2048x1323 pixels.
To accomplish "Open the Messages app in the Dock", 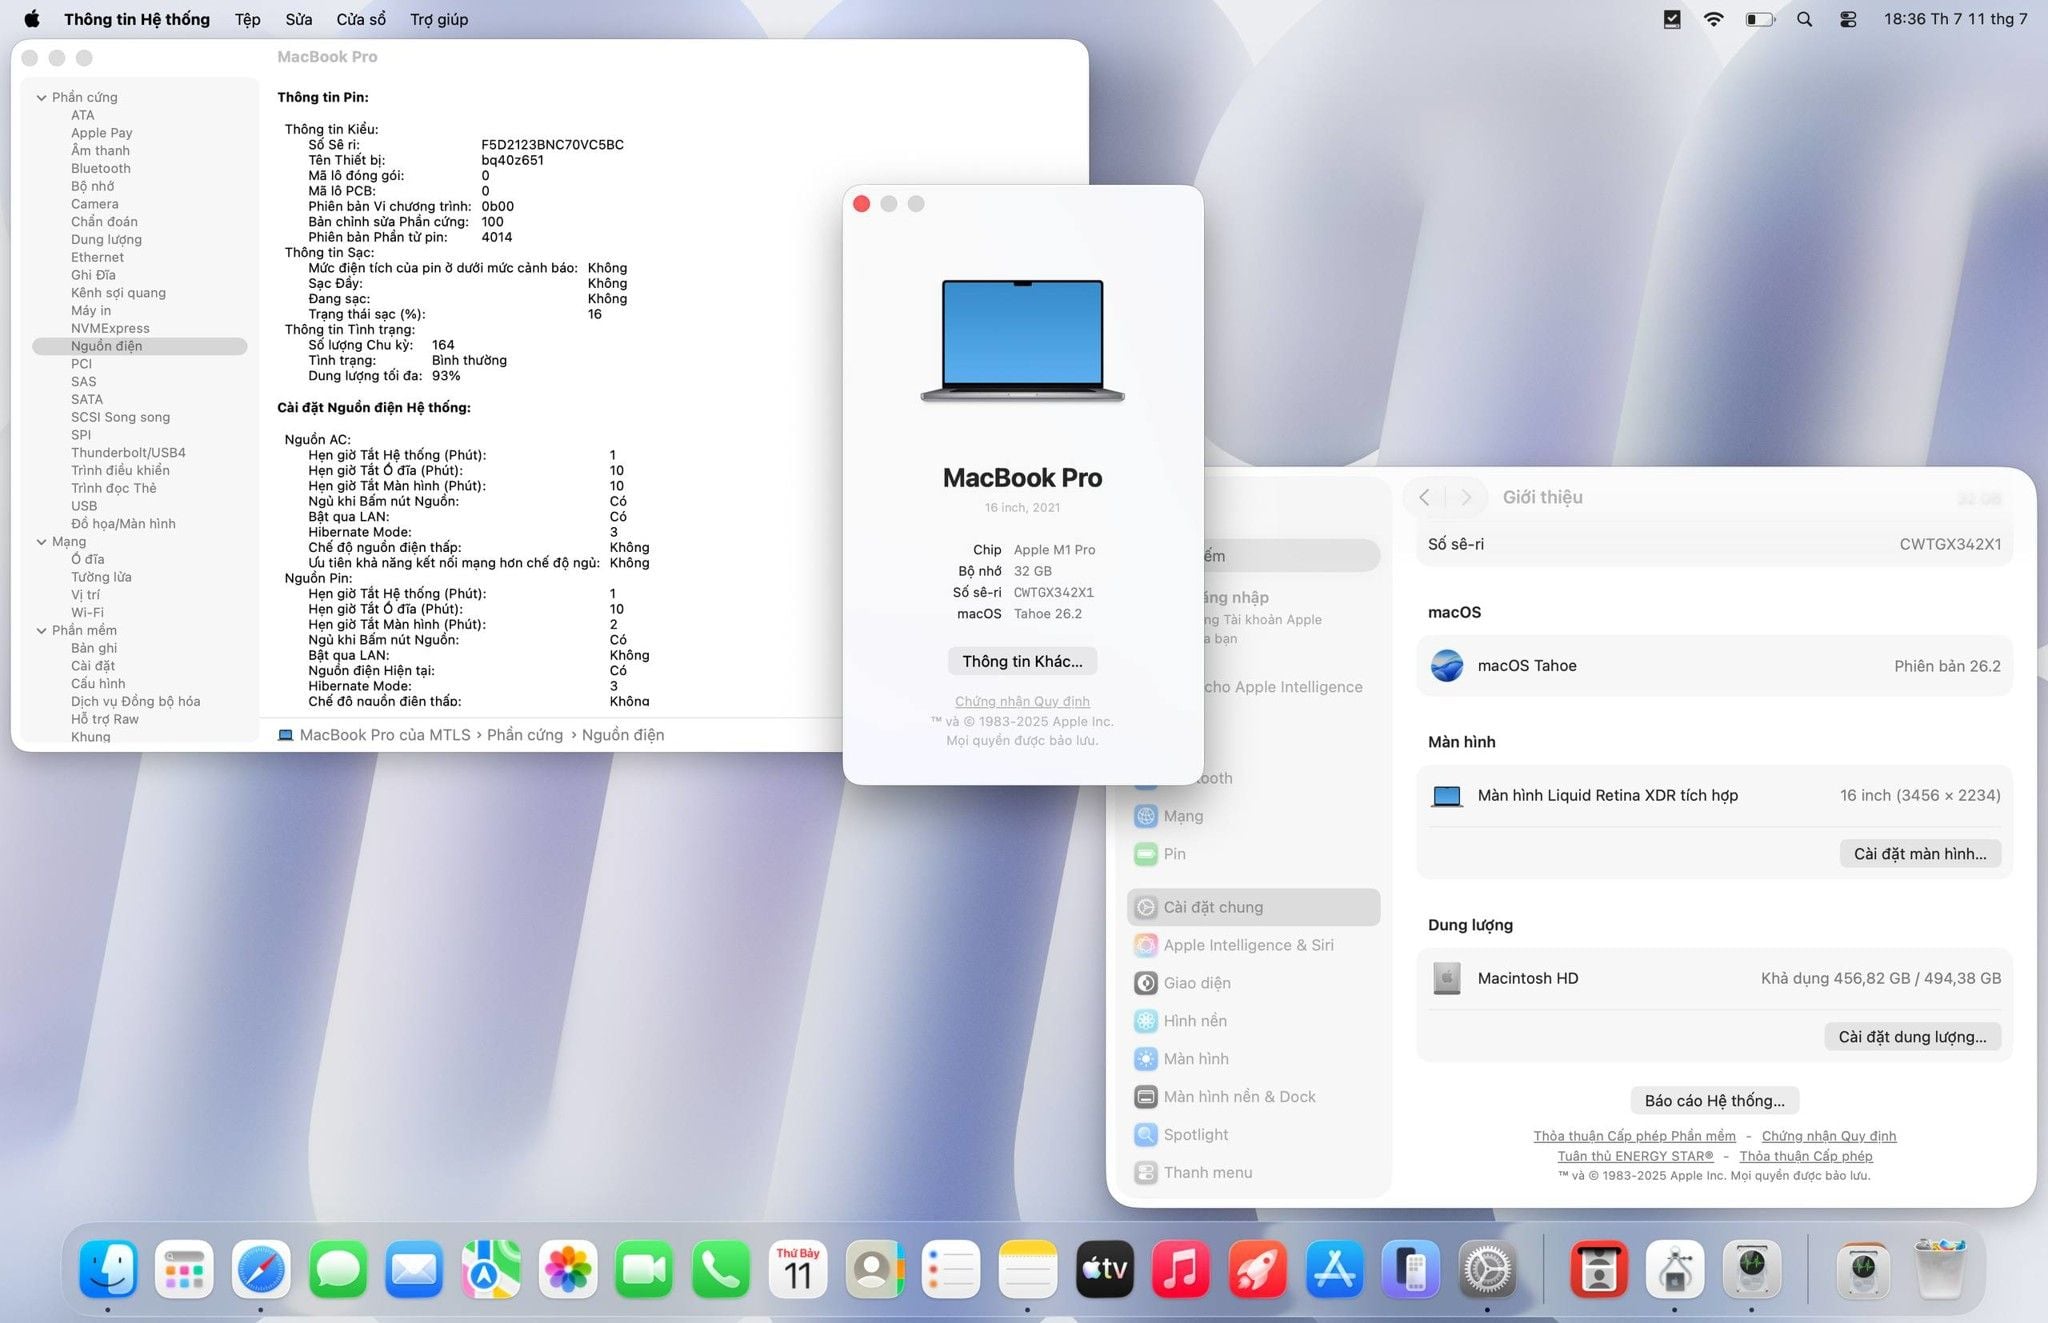I will [x=338, y=1269].
